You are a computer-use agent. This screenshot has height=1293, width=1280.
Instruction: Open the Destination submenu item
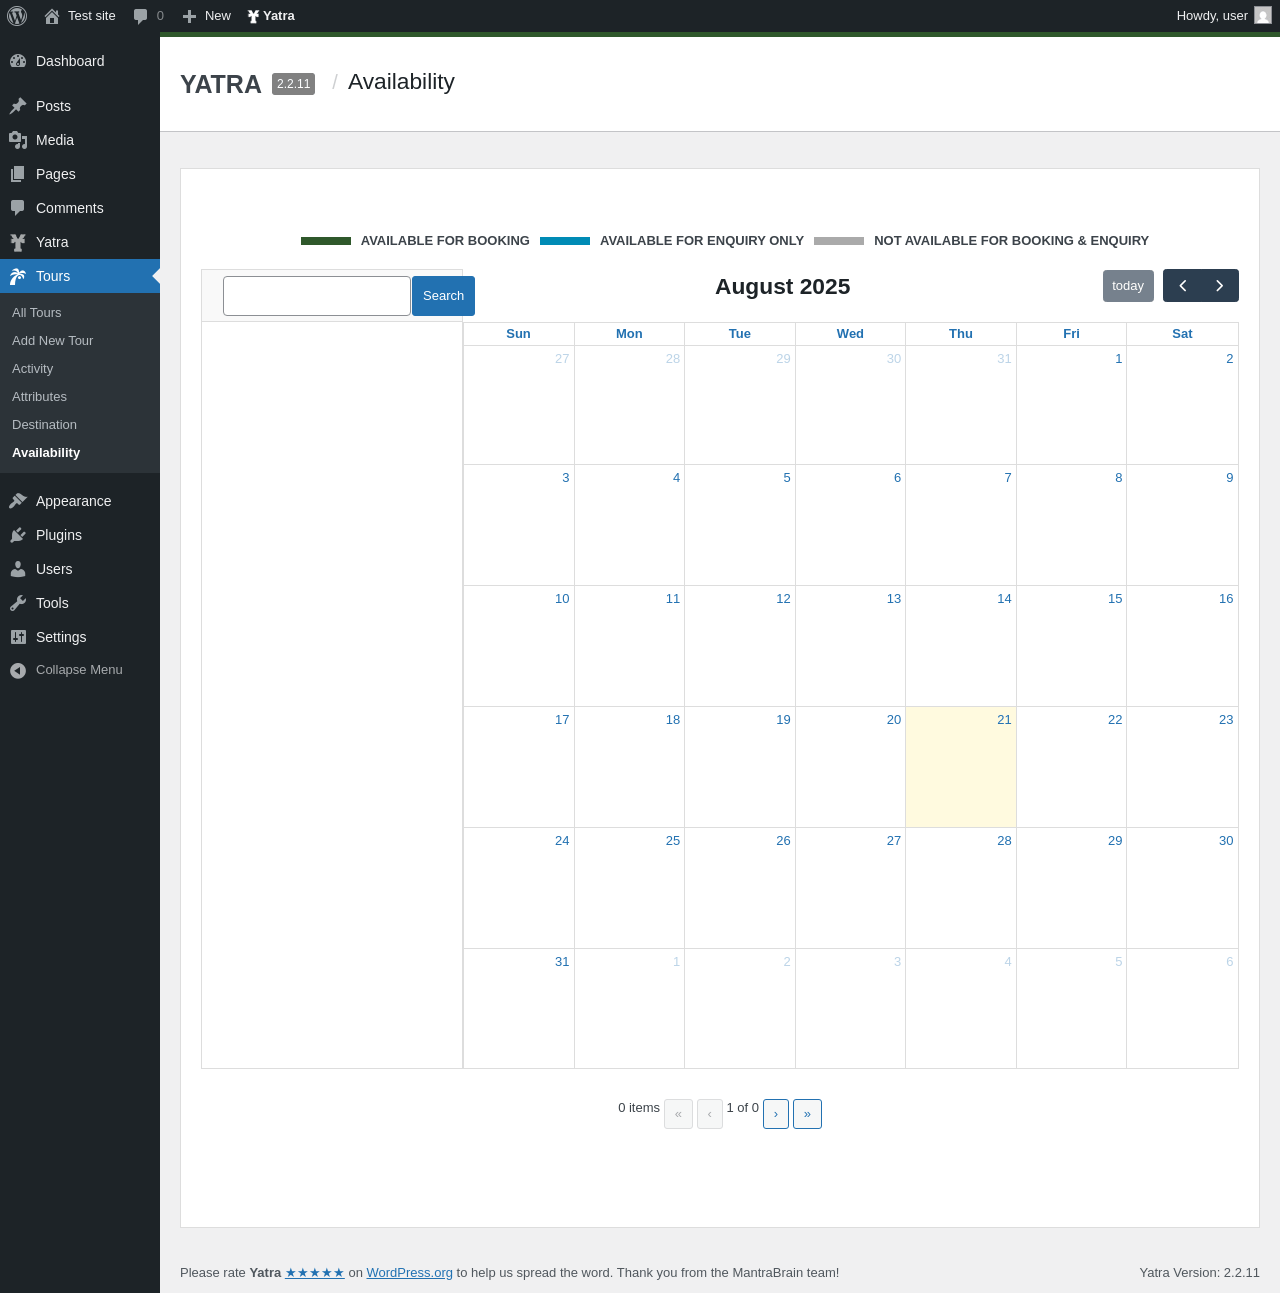coord(44,425)
